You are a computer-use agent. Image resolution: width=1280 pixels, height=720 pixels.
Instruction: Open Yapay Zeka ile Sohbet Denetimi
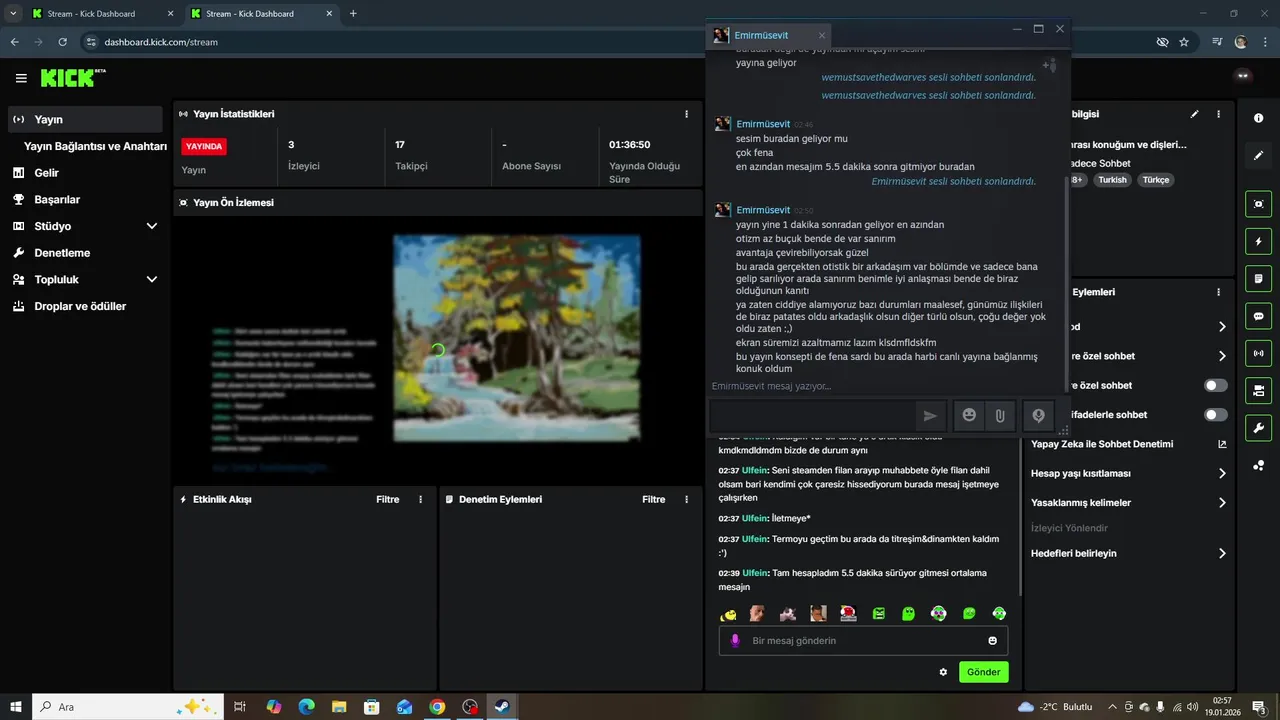tap(1102, 444)
